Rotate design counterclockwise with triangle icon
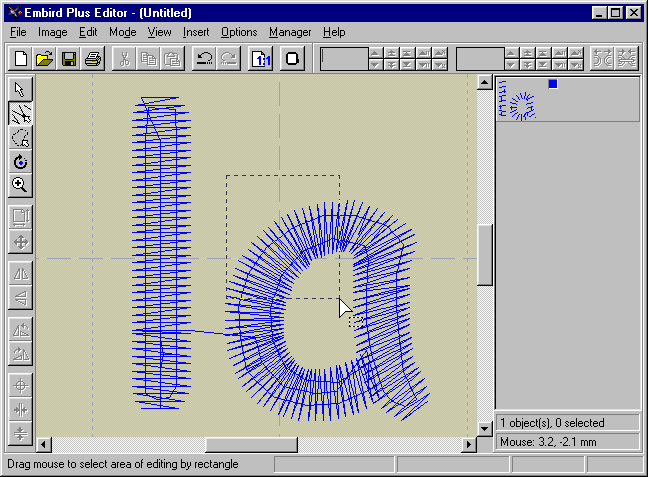Viewport: 648px width, 477px height. [20, 329]
